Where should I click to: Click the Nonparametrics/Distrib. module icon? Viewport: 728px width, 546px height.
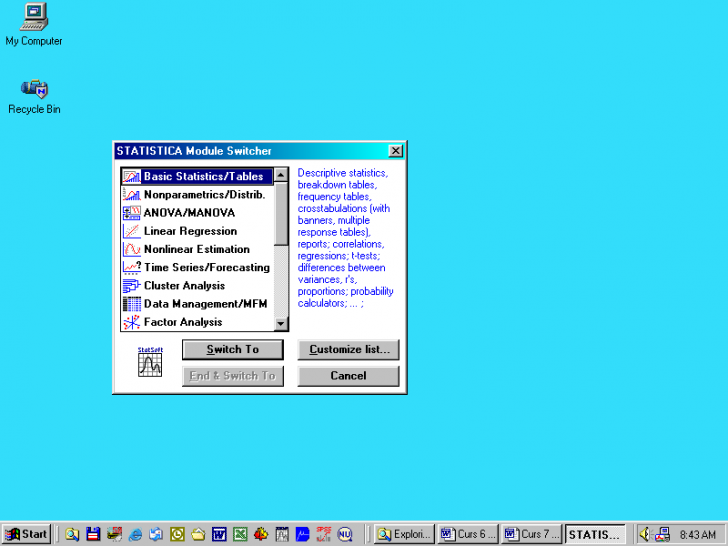[131, 195]
